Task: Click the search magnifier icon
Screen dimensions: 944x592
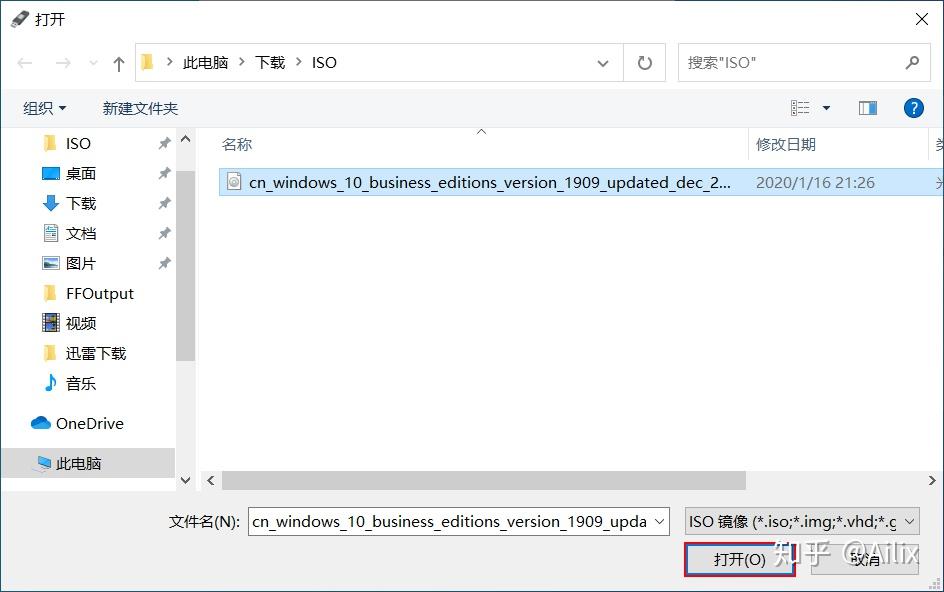Action: coord(913,62)
